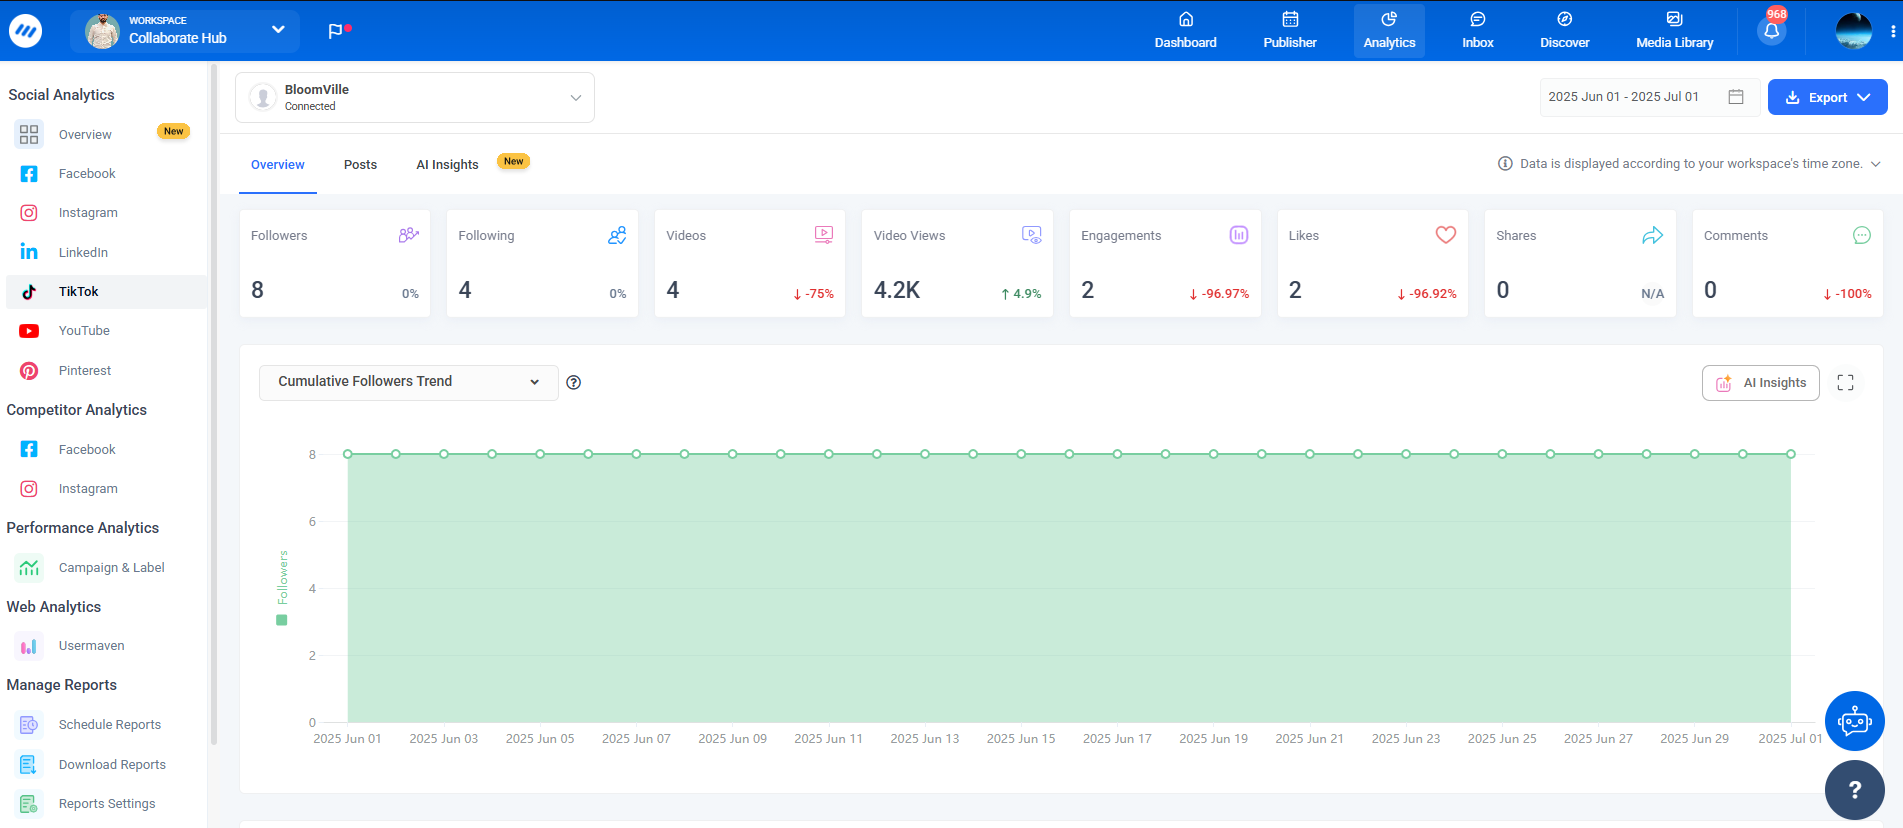Open the Publisher menu item

pos(1290,31)
